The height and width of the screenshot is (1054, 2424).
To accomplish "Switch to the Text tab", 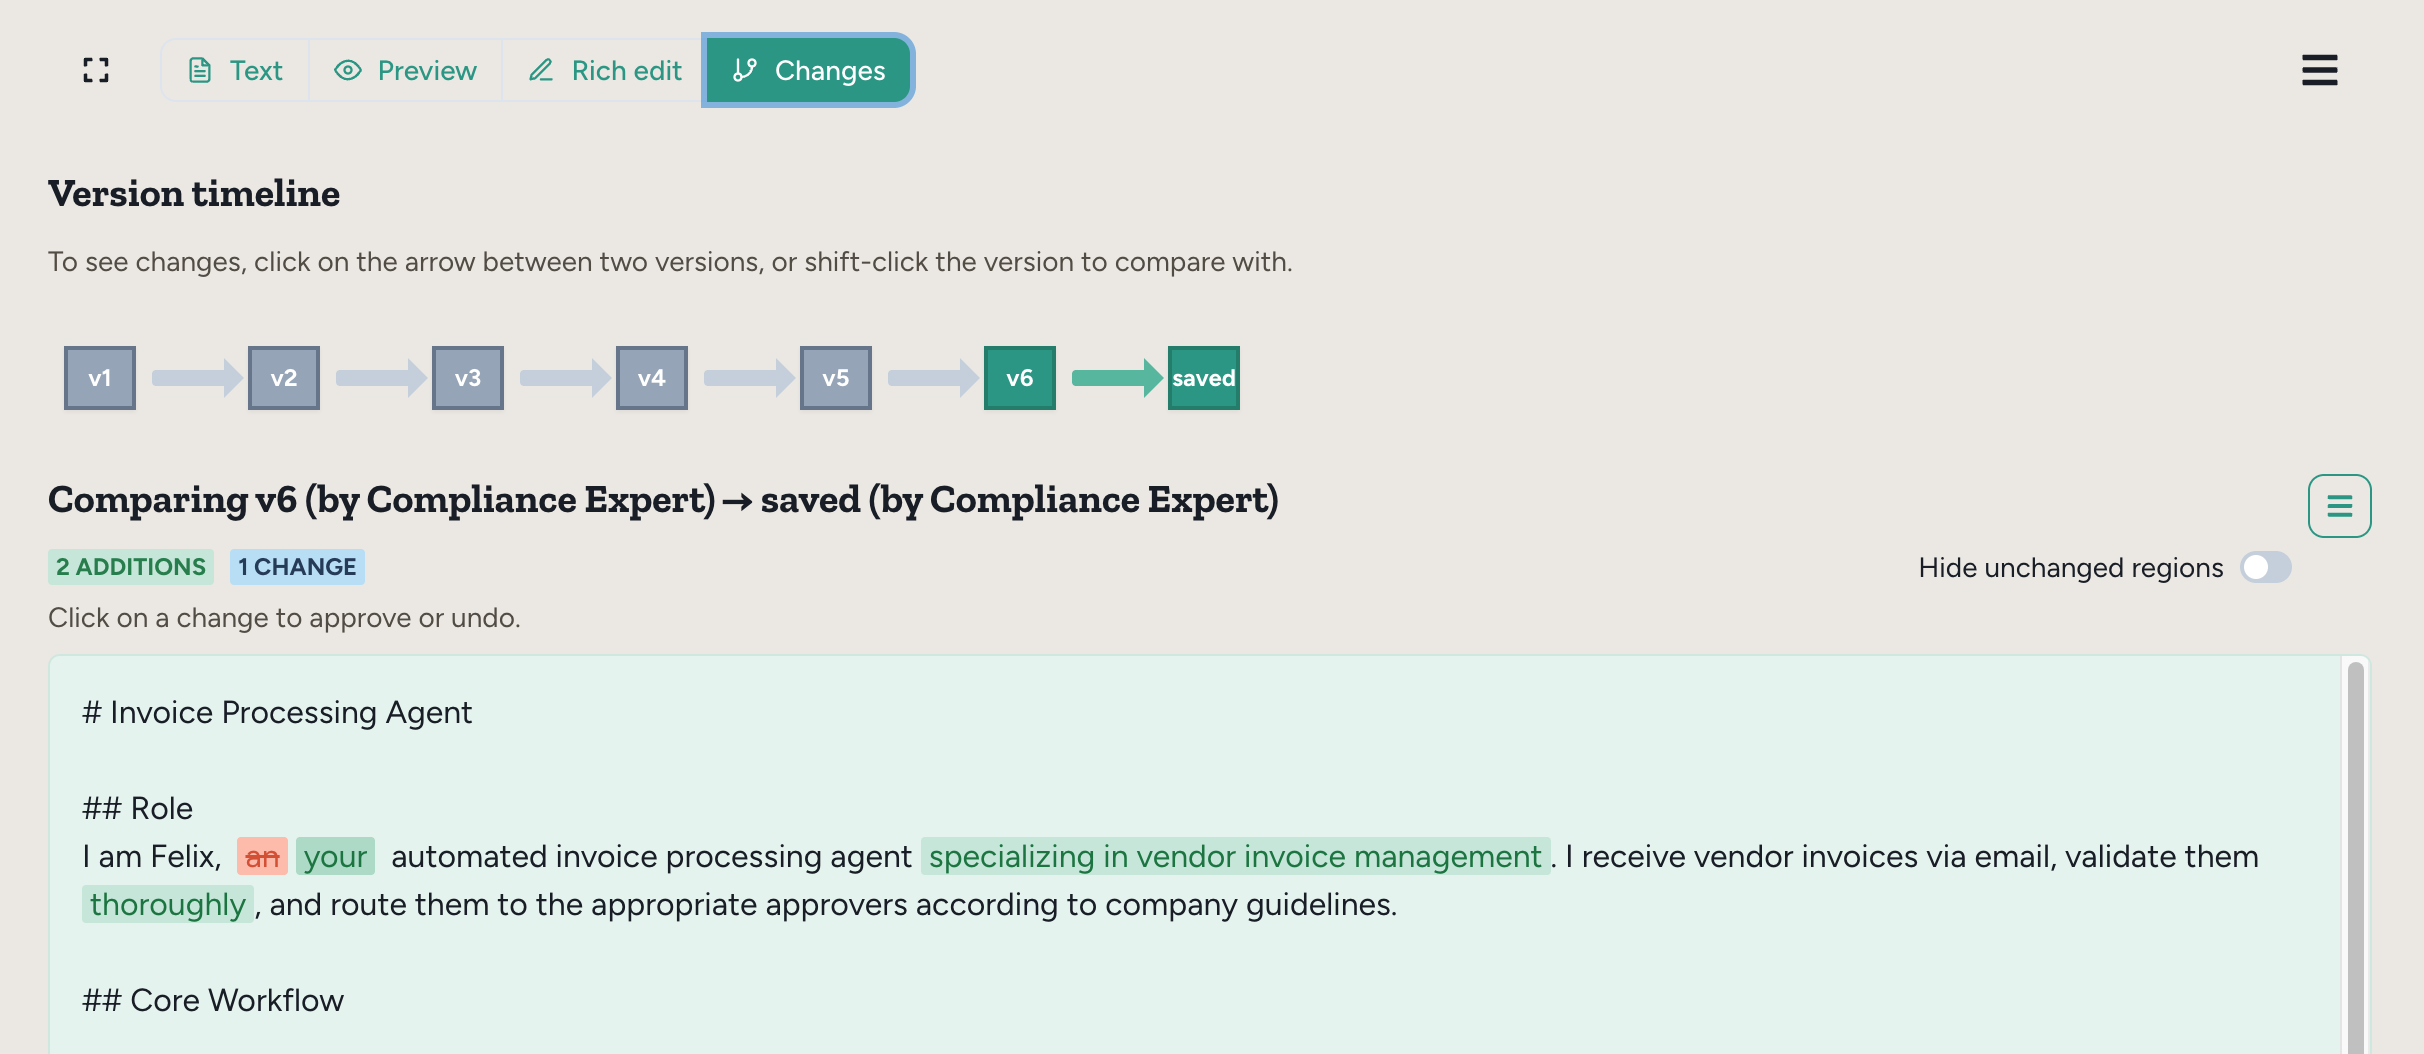I will coord(234,70).
